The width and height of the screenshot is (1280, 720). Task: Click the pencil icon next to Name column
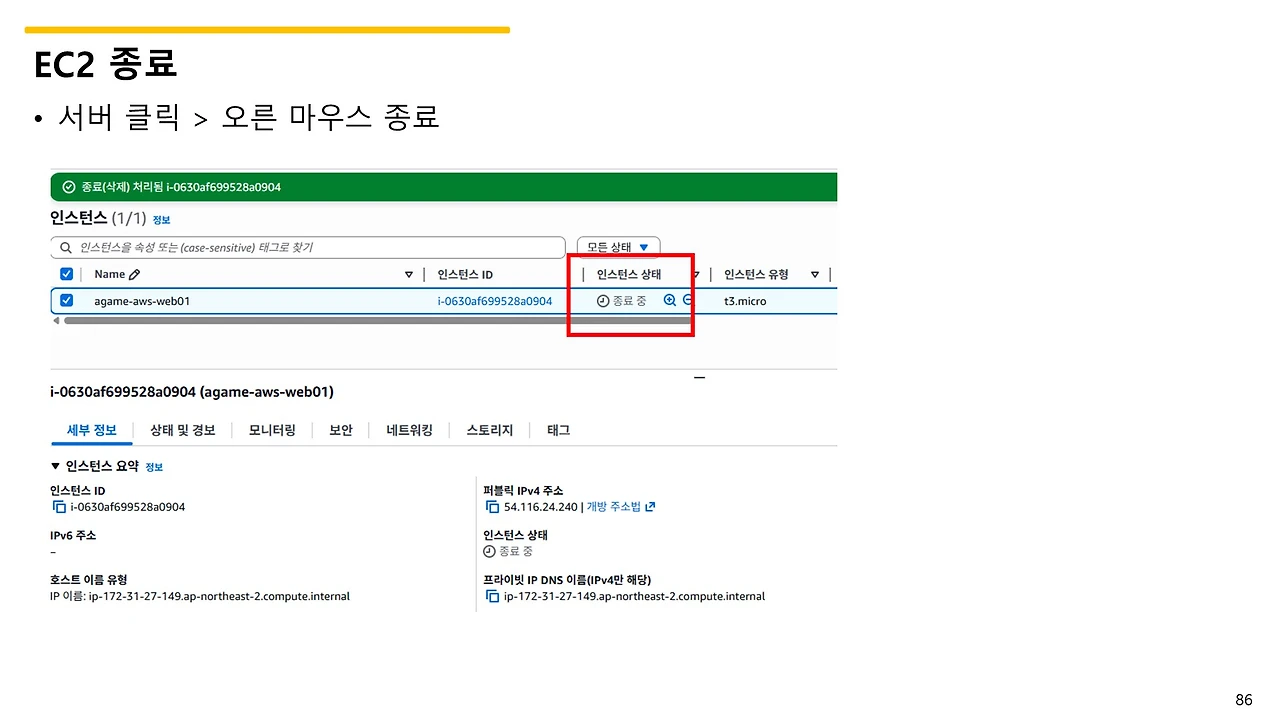click(x=132, y=273)
